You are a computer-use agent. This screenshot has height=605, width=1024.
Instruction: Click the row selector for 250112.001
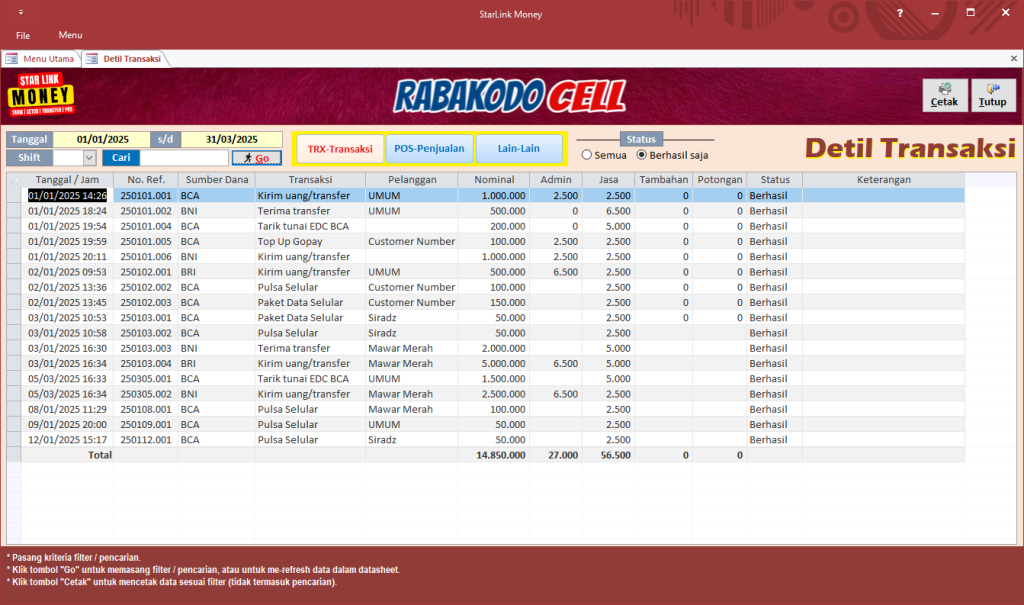(14, 440)
